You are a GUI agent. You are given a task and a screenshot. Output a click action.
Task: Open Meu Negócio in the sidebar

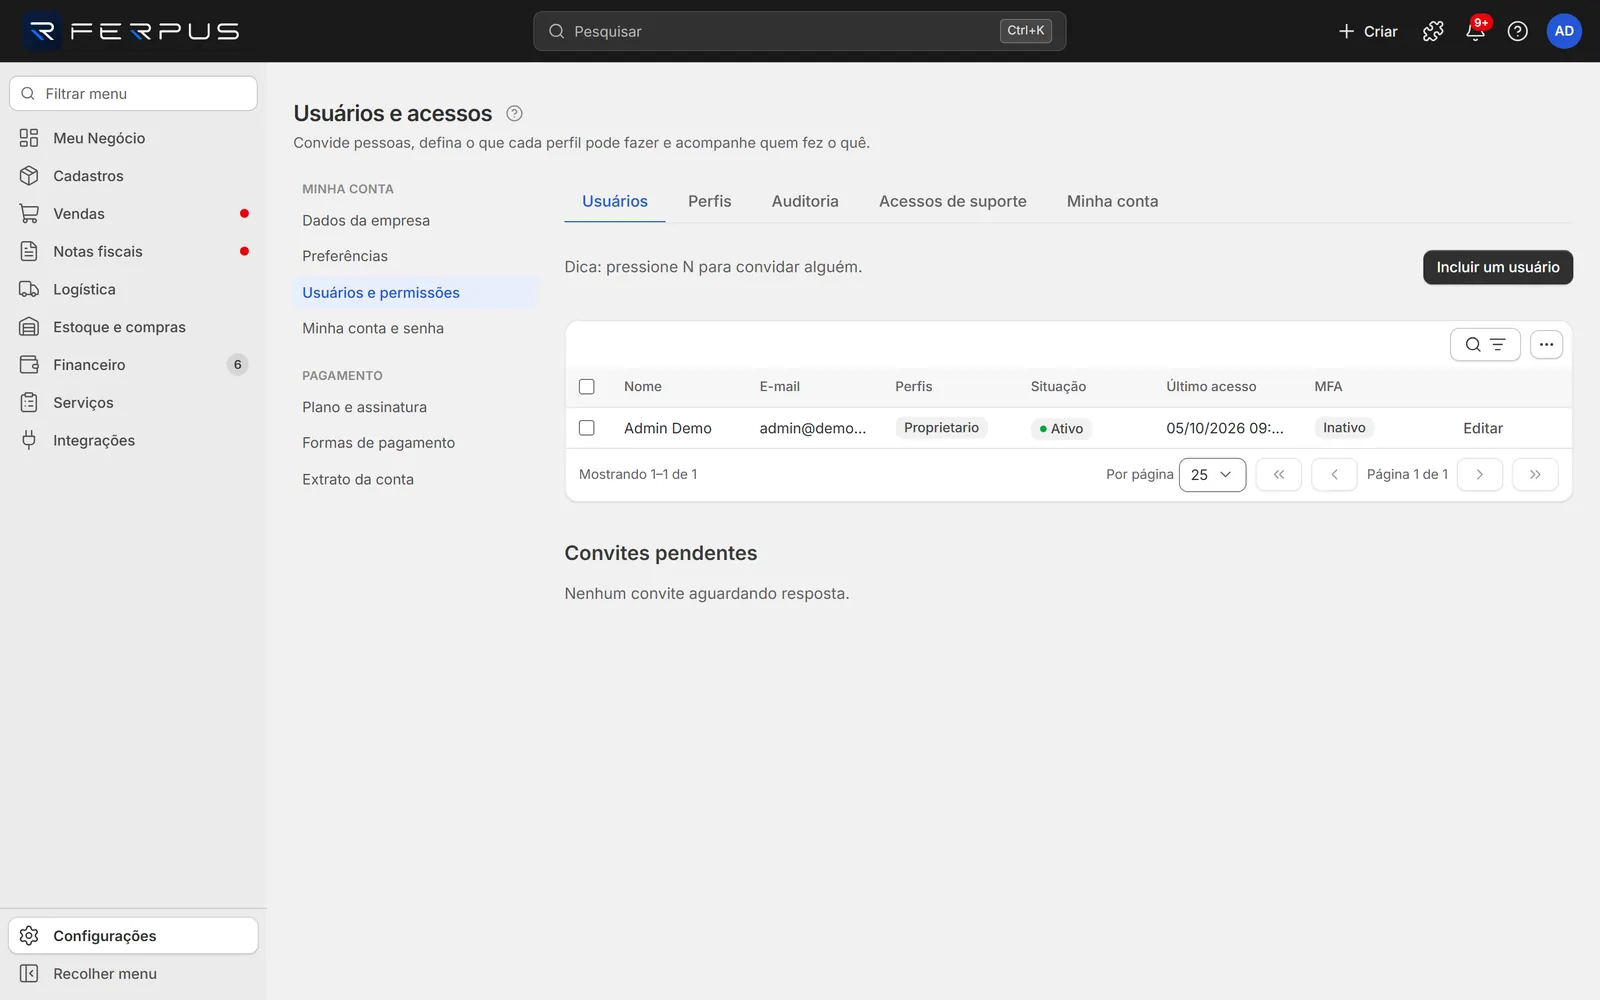[133, 138]
